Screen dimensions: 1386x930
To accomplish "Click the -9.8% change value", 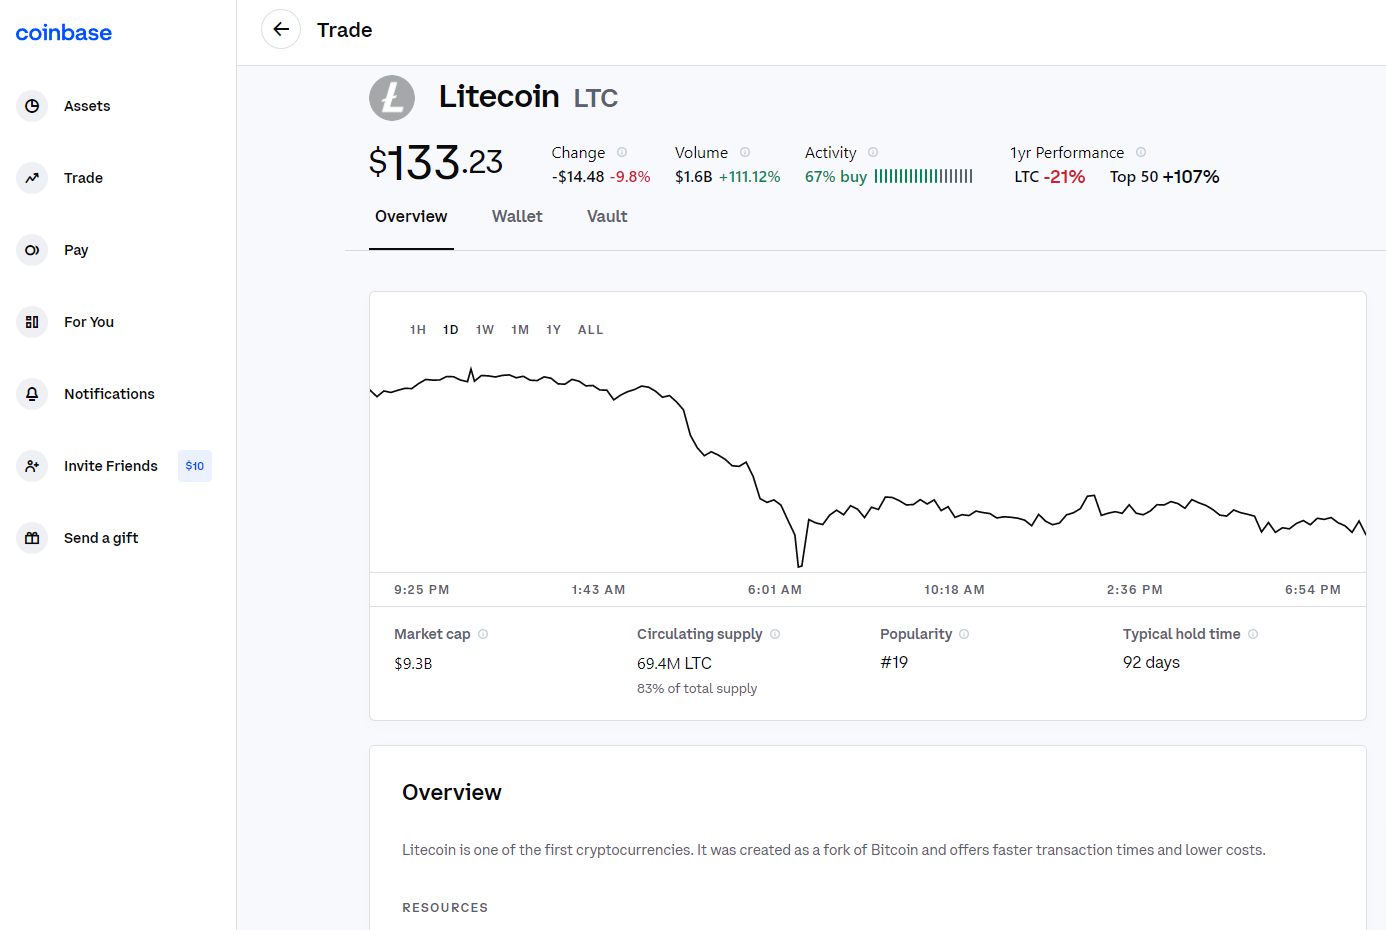I will pos(630,177).
